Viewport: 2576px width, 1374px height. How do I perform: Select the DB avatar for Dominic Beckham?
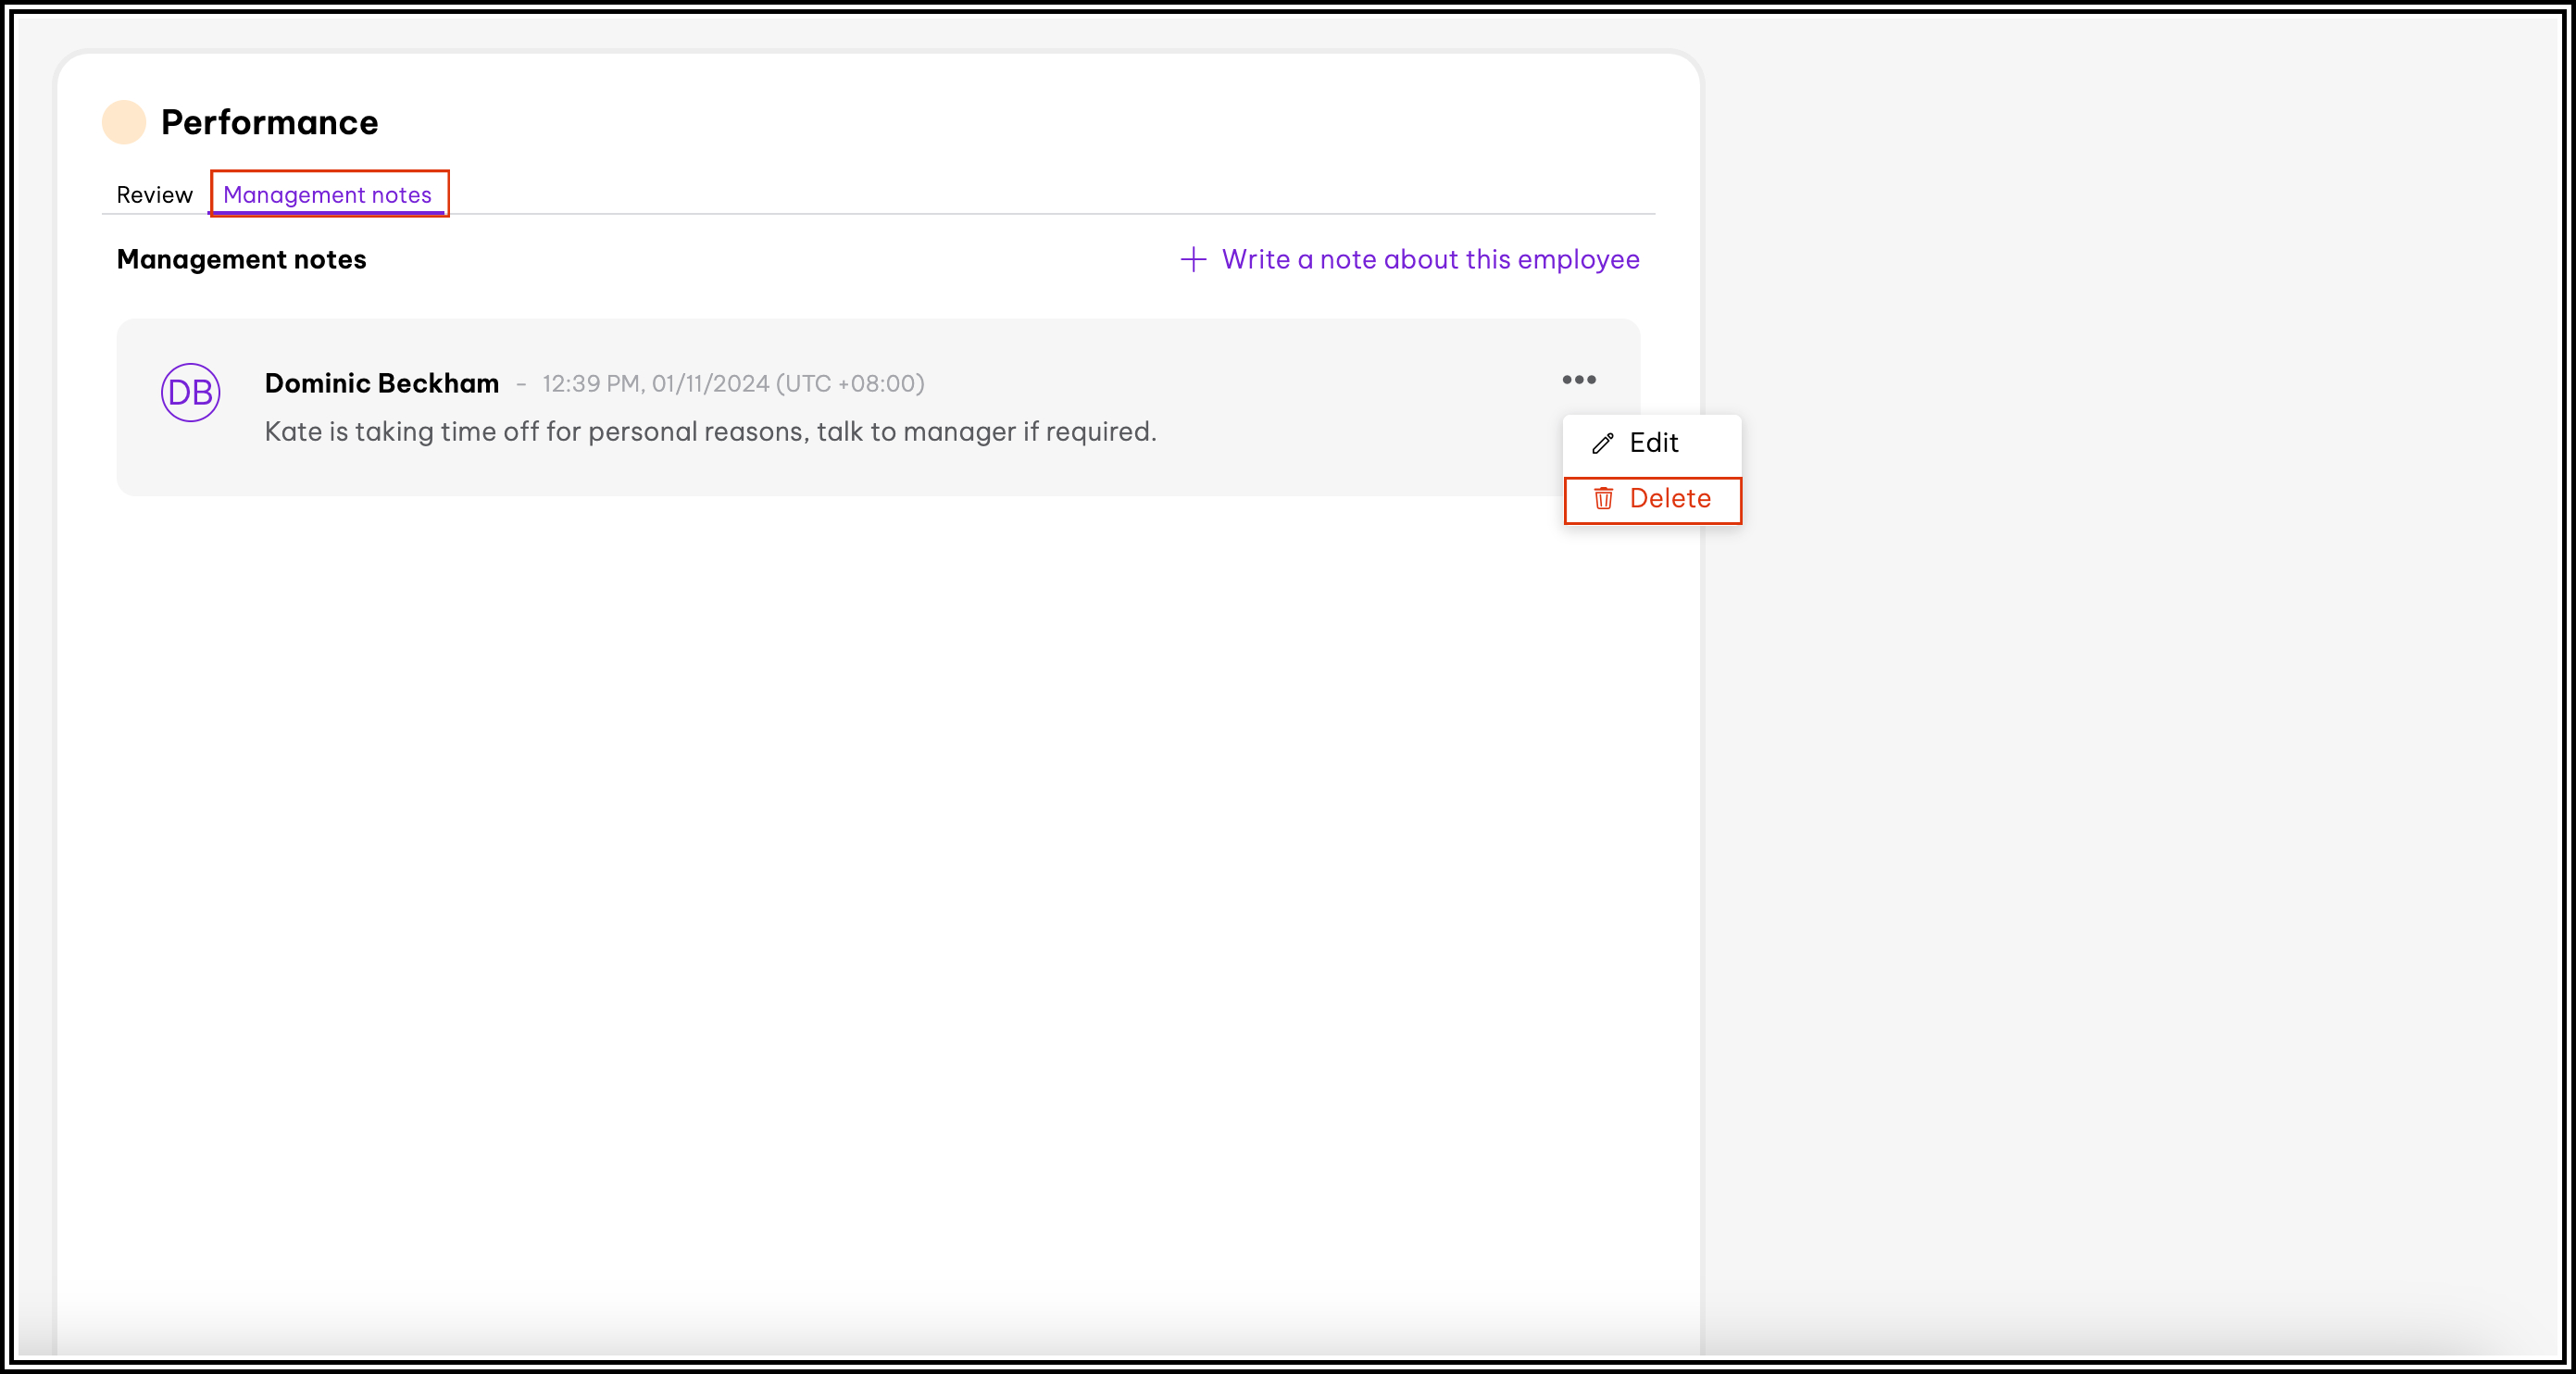pos(190,393)
